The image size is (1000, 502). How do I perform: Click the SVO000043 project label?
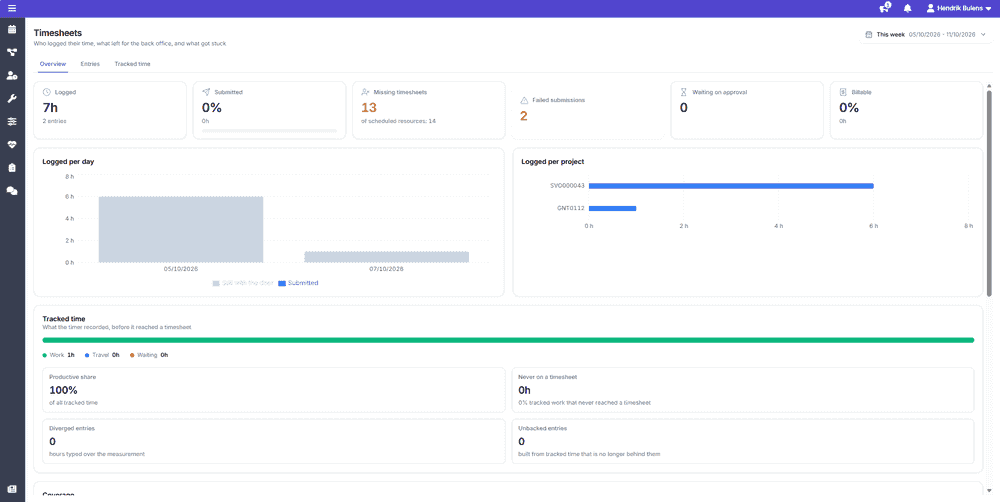(568, 186)
